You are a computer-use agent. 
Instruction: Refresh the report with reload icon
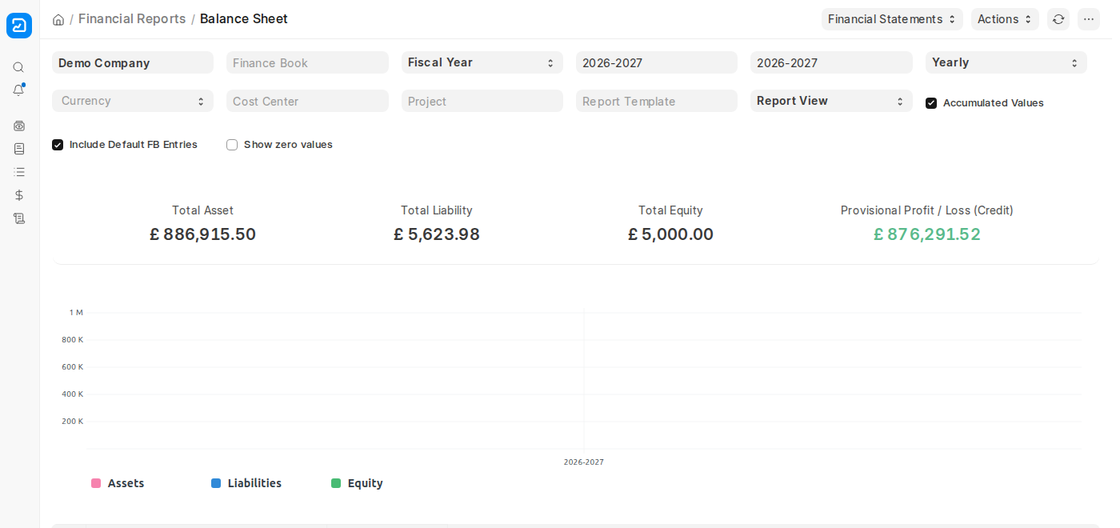(1059, 19)
